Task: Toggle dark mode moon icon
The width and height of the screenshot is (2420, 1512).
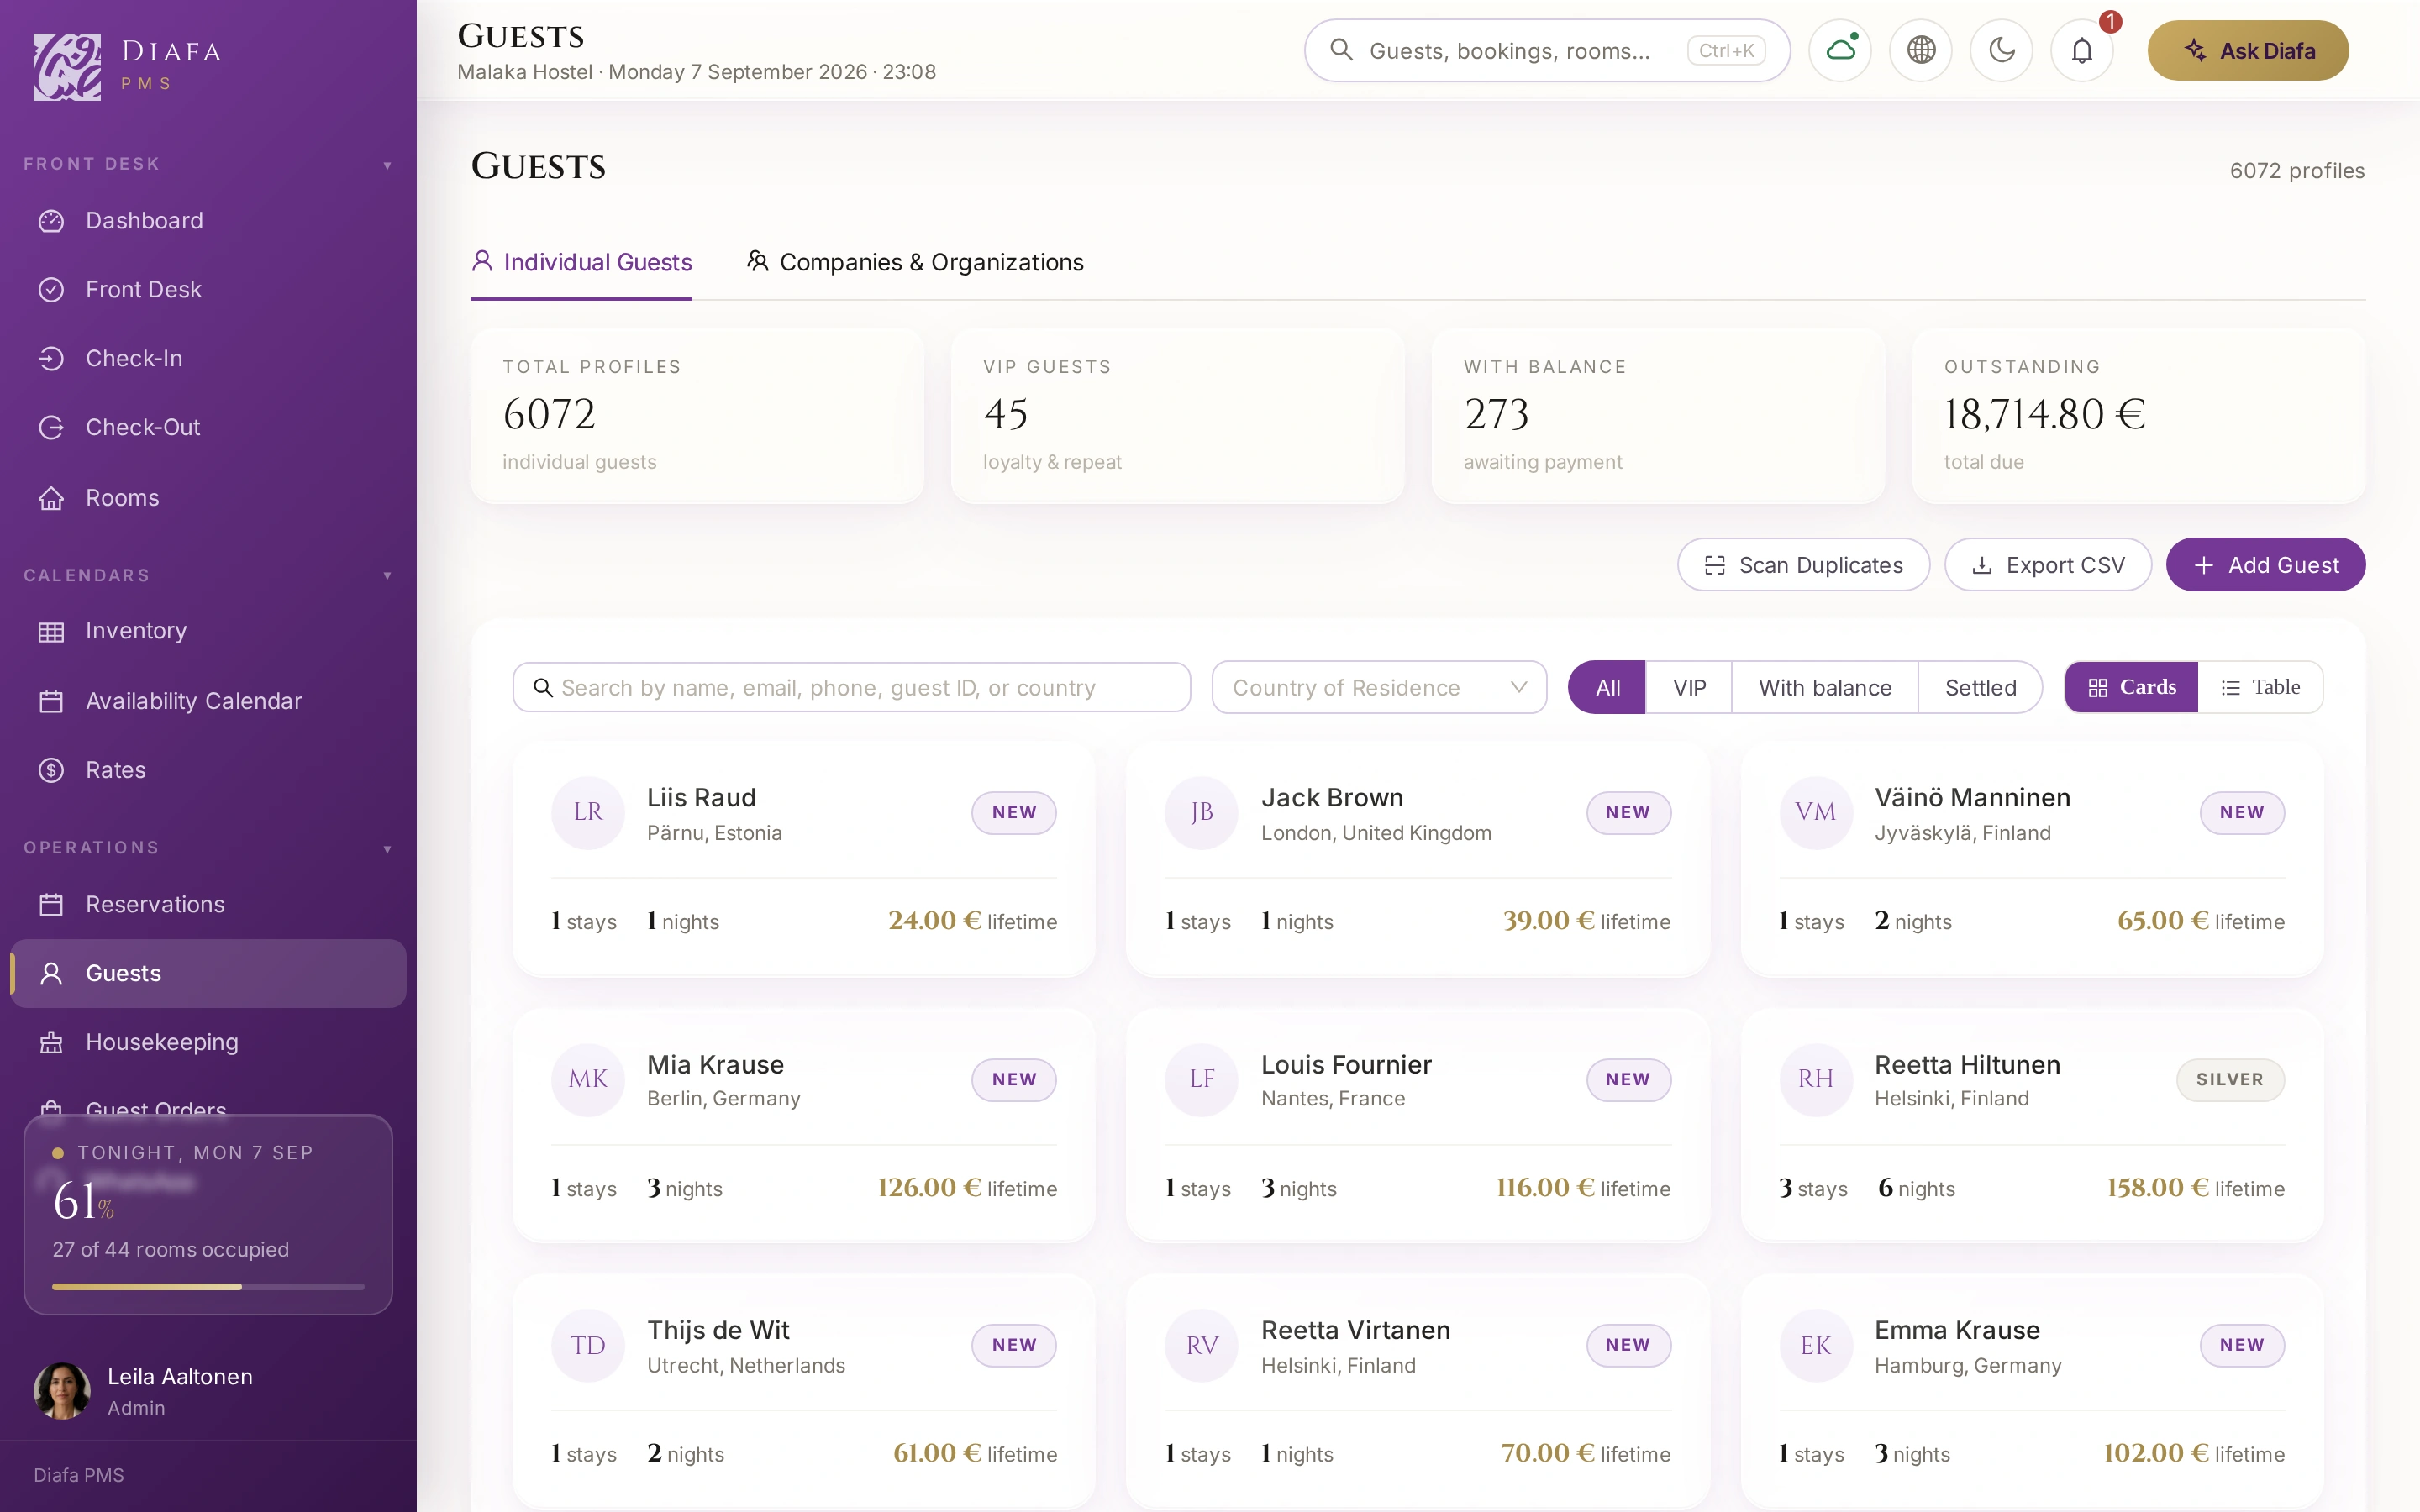Action: [2001, 50]
